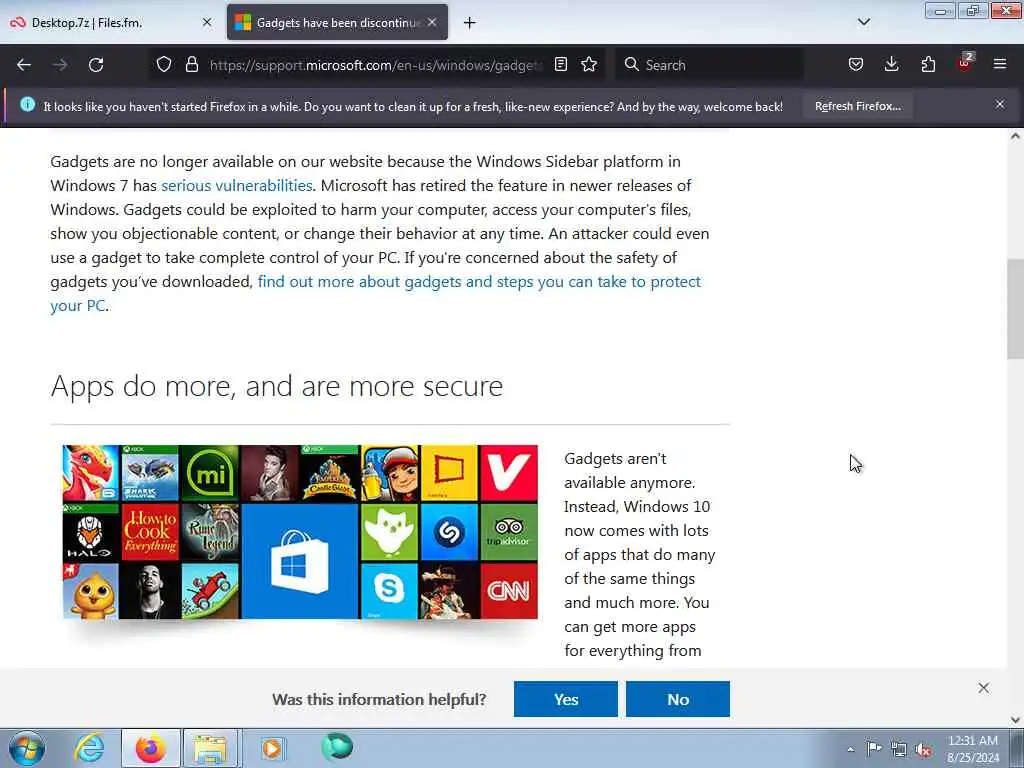Viewport: 1024px width, 768px height.
Task: Click the URL address field
Action: point(376,65)
